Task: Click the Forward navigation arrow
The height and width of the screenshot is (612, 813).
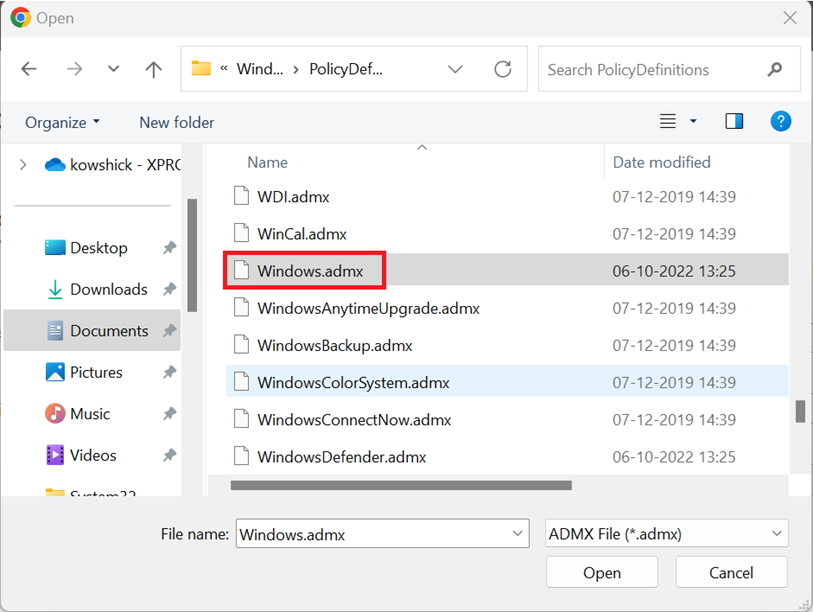Action: coord(75,70)
